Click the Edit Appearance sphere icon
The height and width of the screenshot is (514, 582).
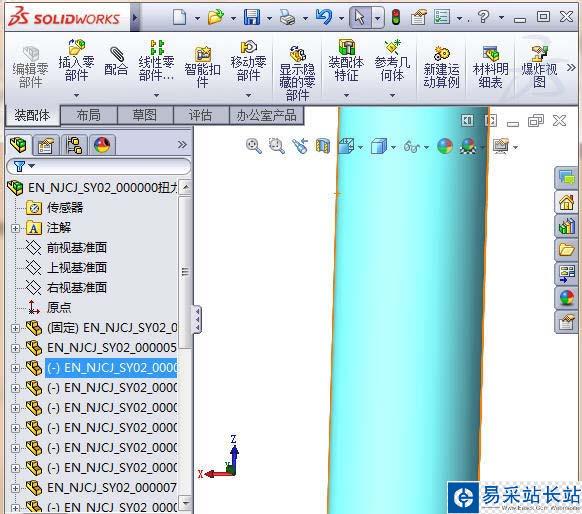(445, 146)
